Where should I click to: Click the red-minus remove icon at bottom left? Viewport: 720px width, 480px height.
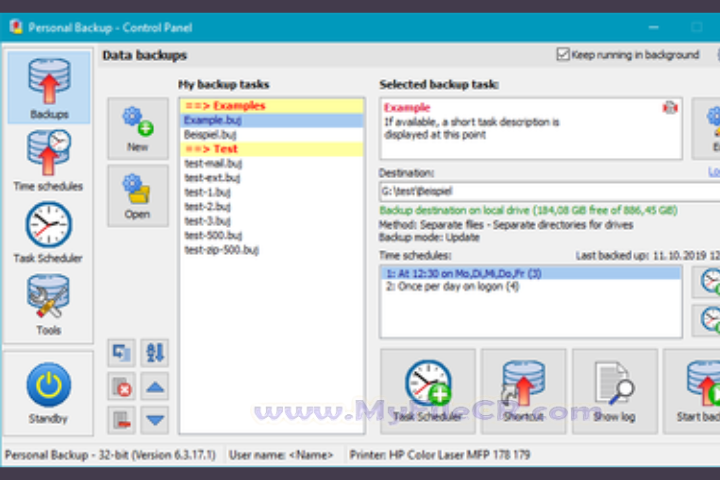click(122, 420)
